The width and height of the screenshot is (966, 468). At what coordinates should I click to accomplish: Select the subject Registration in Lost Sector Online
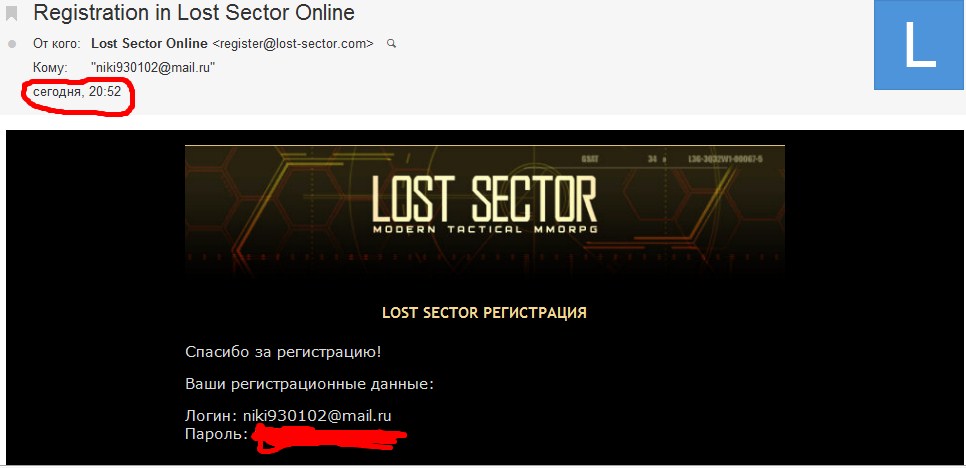[194, 12]
